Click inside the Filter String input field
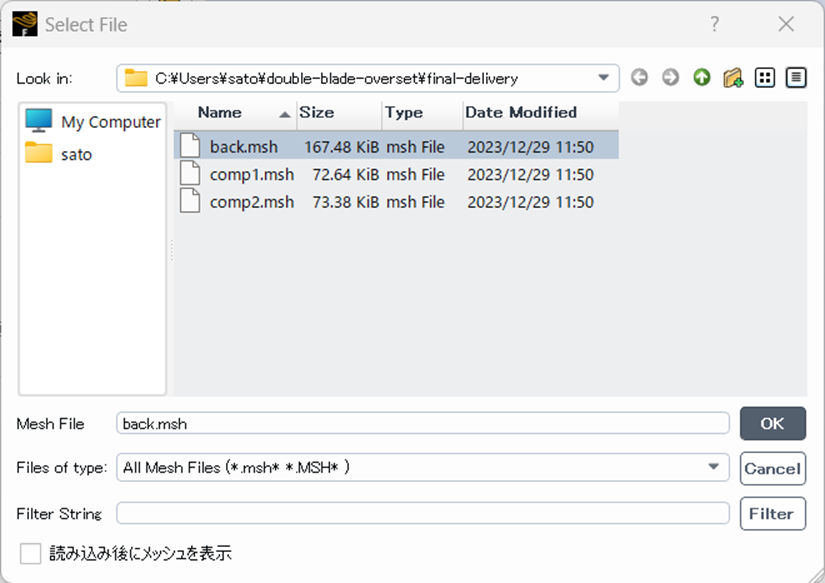This screenshot has height=583, width=825. 422,513
